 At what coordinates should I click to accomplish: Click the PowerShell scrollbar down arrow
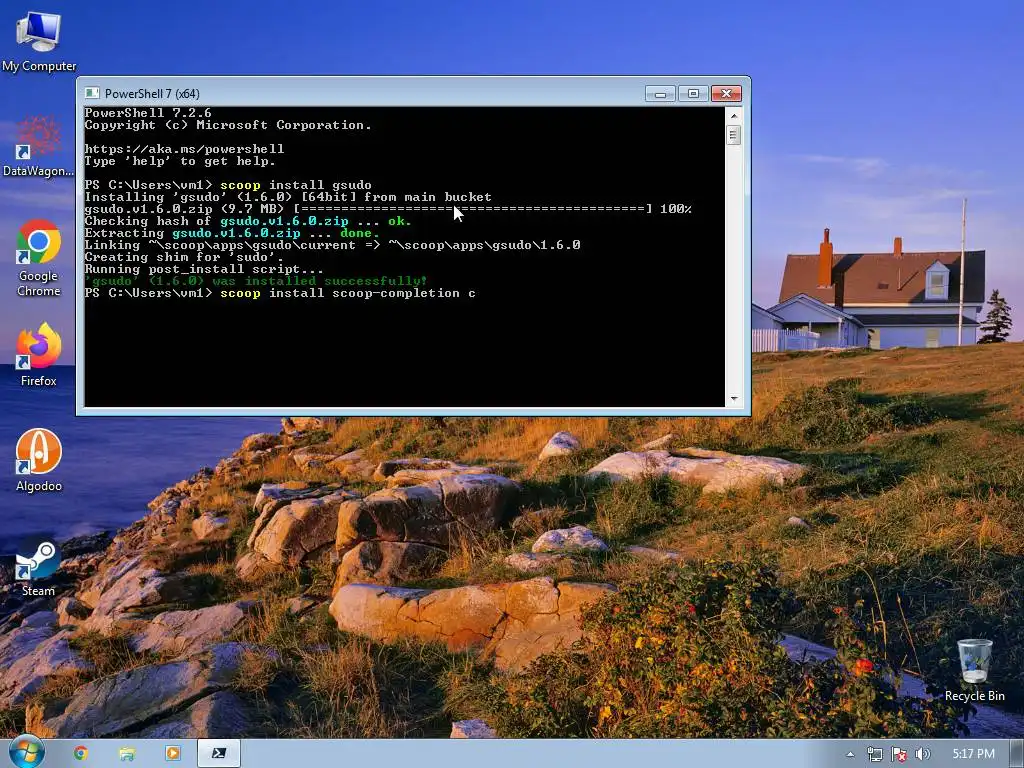pyautogui.click(x=733, y=398)
